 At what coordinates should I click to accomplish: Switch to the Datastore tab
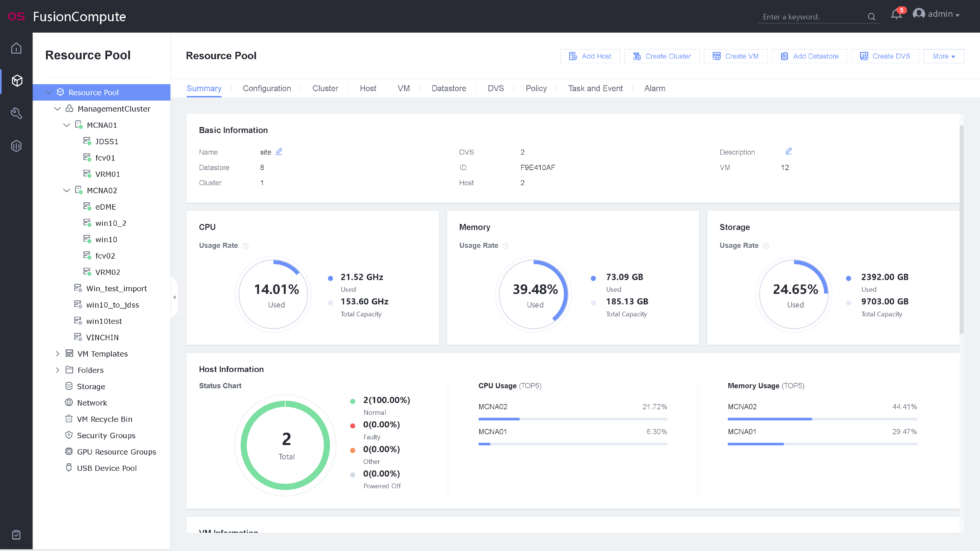448,89
